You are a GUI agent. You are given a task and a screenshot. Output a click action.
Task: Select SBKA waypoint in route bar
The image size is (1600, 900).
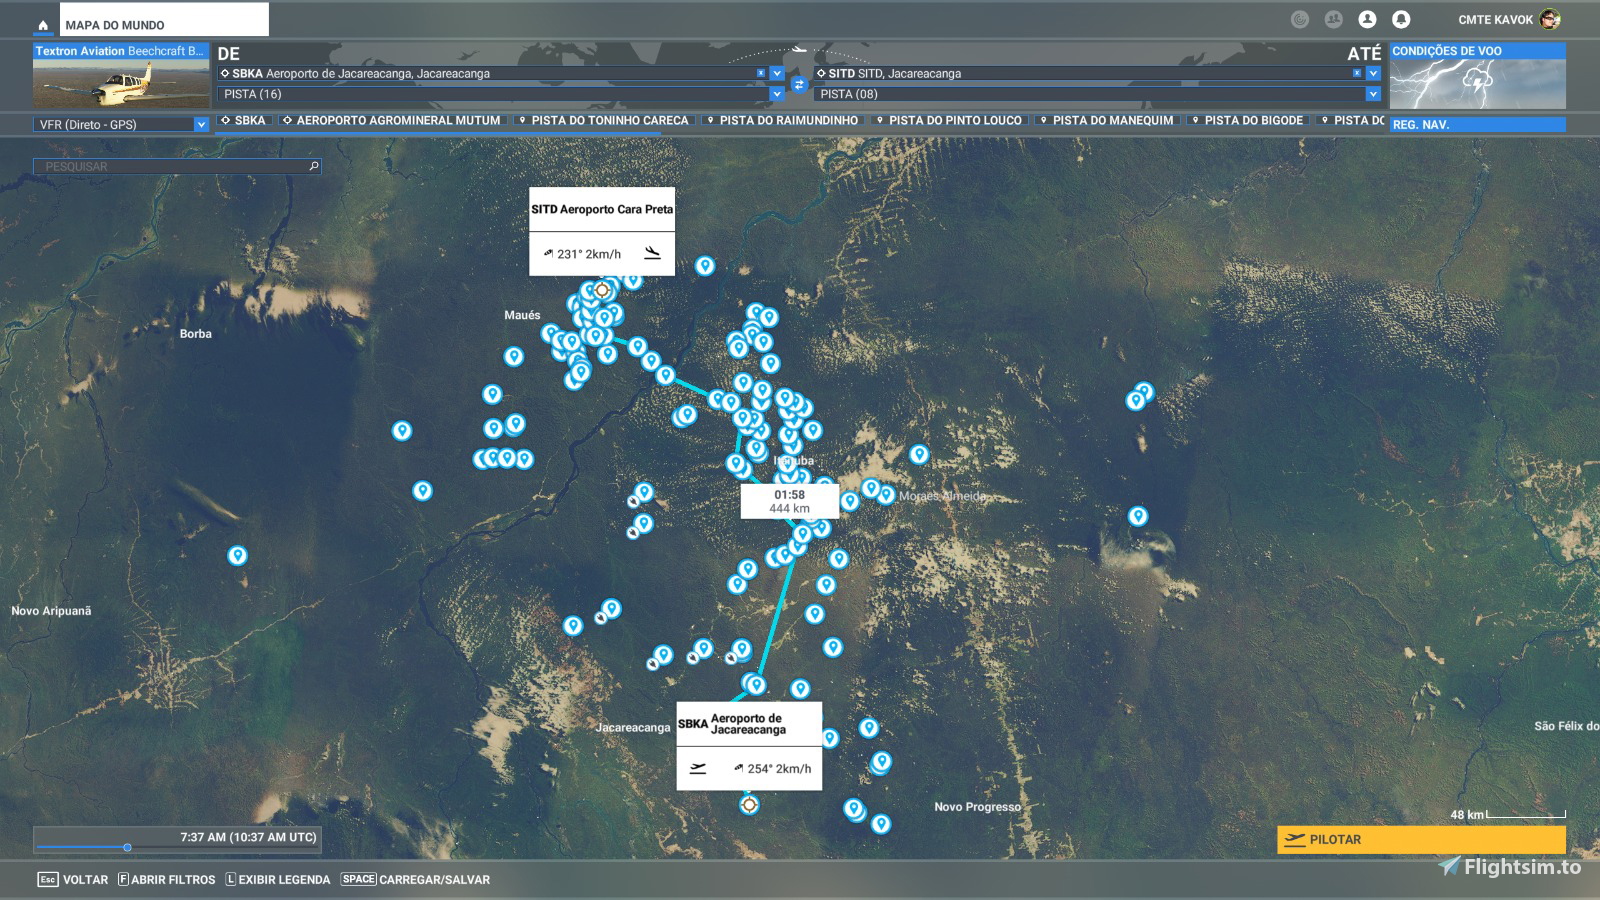[243, 120]
